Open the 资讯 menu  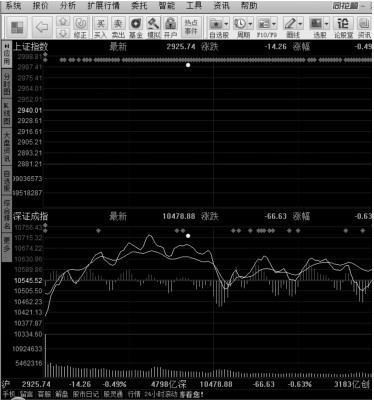(221, 6)
